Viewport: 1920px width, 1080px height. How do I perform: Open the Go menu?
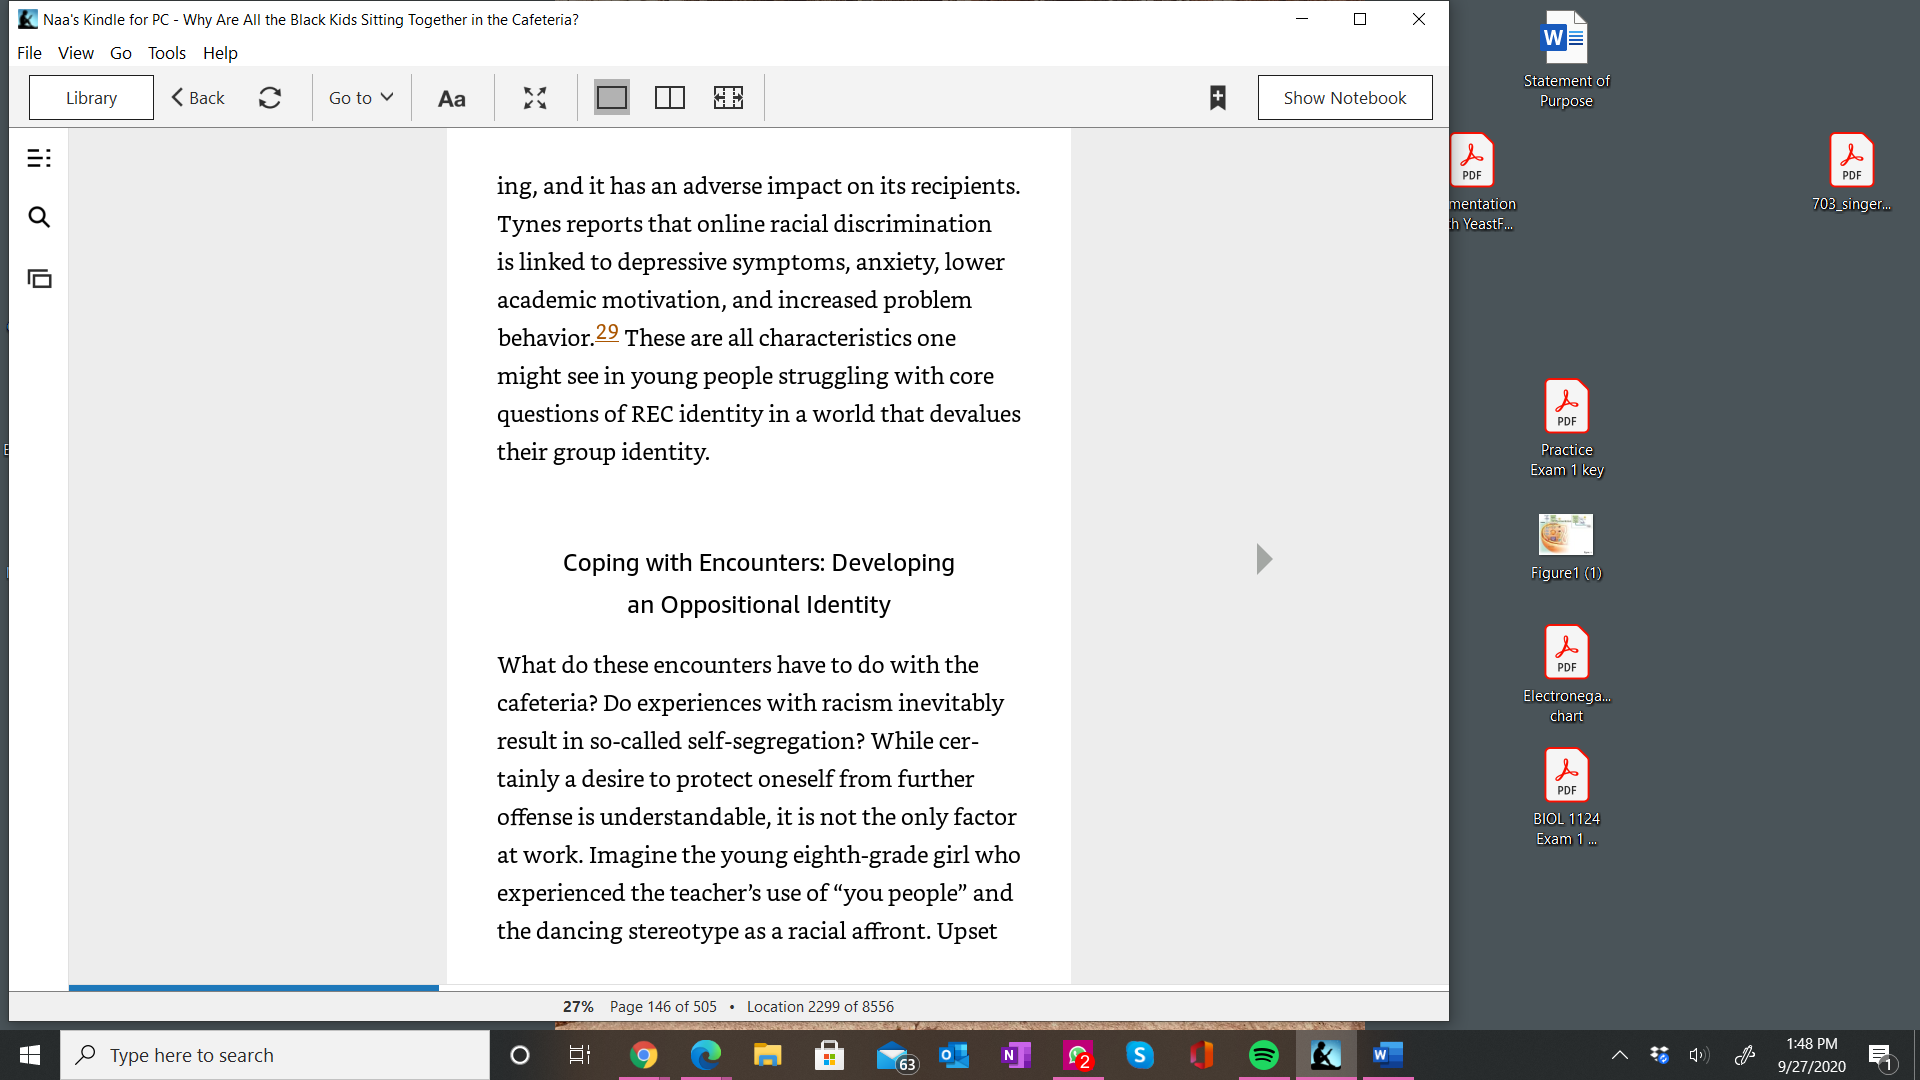point(121,53)
